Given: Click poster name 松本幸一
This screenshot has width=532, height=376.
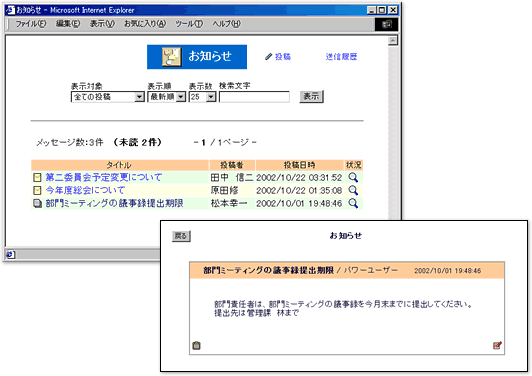Looking at the screenshot, I should [x=229, y=203].
